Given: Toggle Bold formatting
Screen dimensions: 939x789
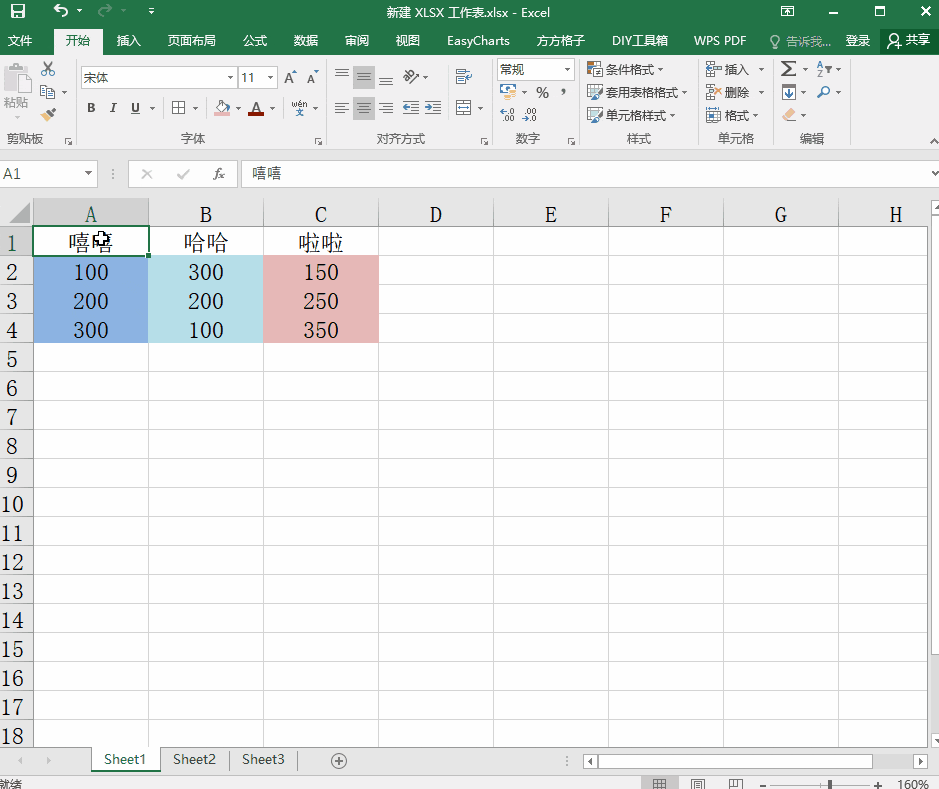Looking at the screenshot, I should [x=91, y=108].
